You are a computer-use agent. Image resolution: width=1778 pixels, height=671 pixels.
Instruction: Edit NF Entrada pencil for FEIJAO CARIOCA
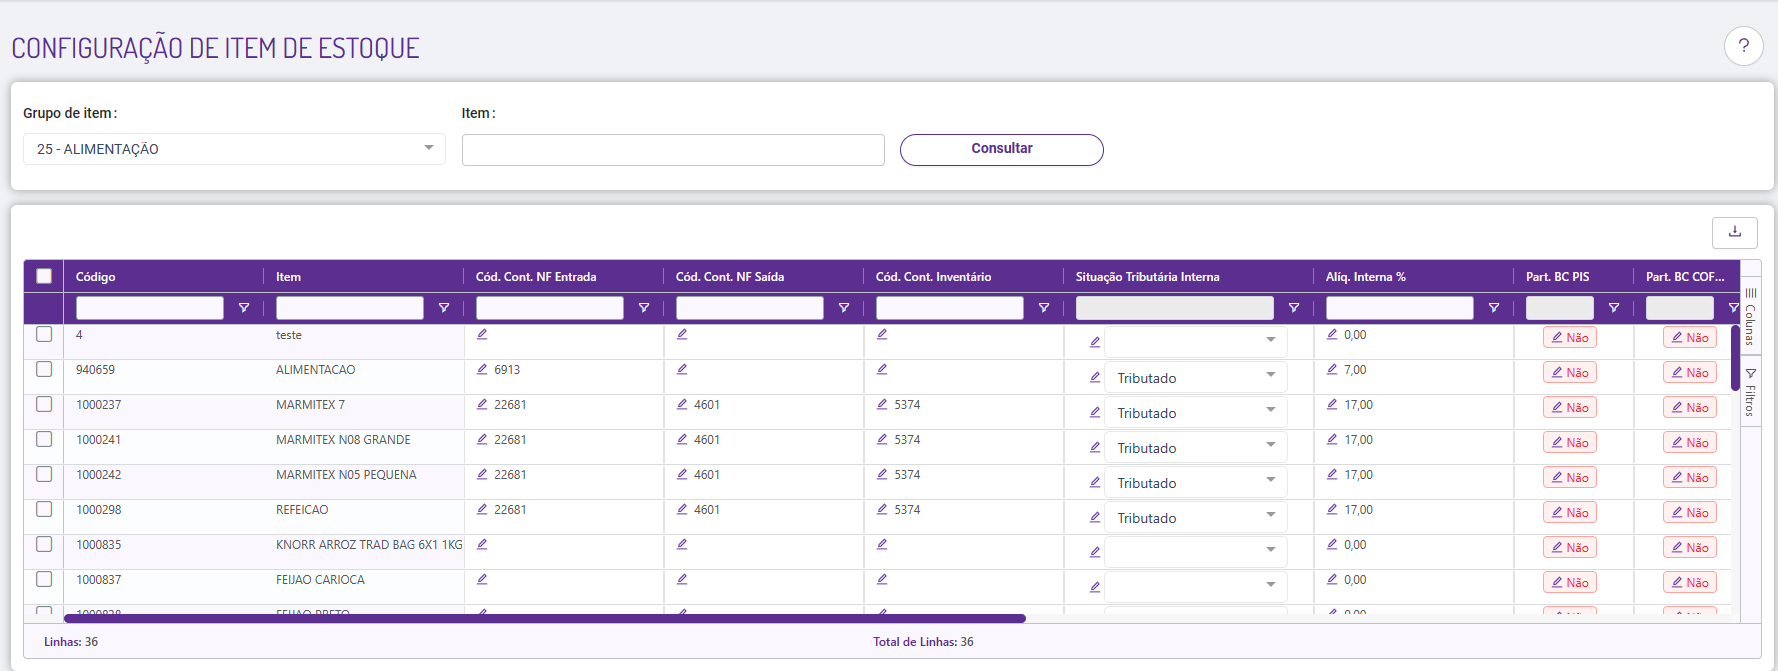click(x=482, y=579)
